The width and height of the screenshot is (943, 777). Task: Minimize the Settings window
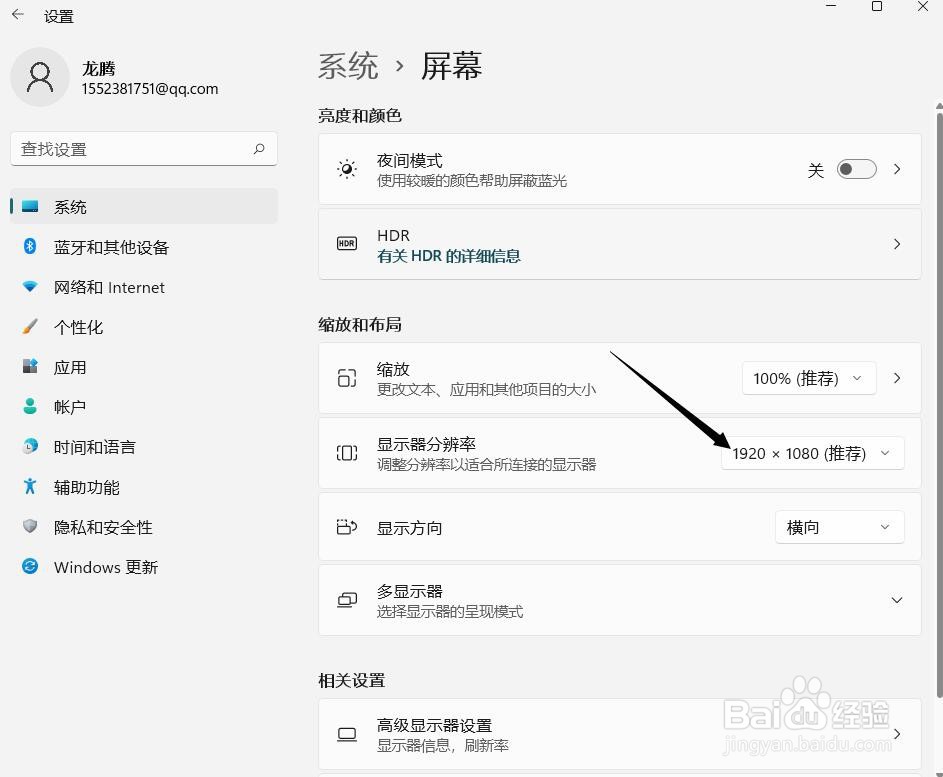831,6
